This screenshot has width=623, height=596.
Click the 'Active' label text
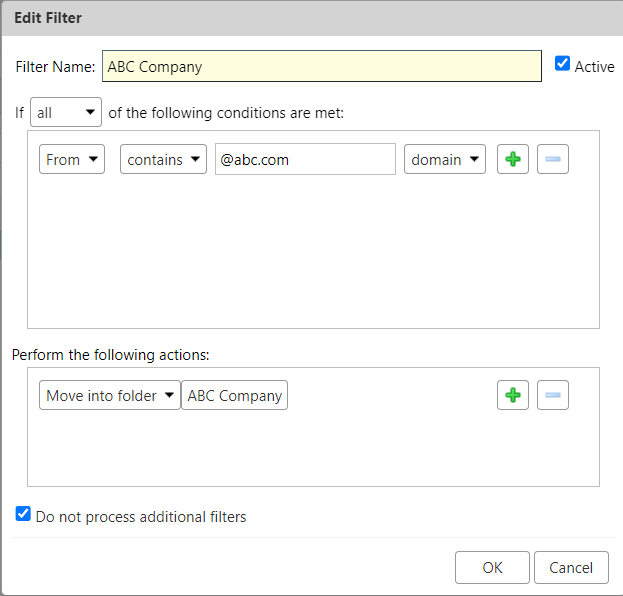[x=594, y=66]
